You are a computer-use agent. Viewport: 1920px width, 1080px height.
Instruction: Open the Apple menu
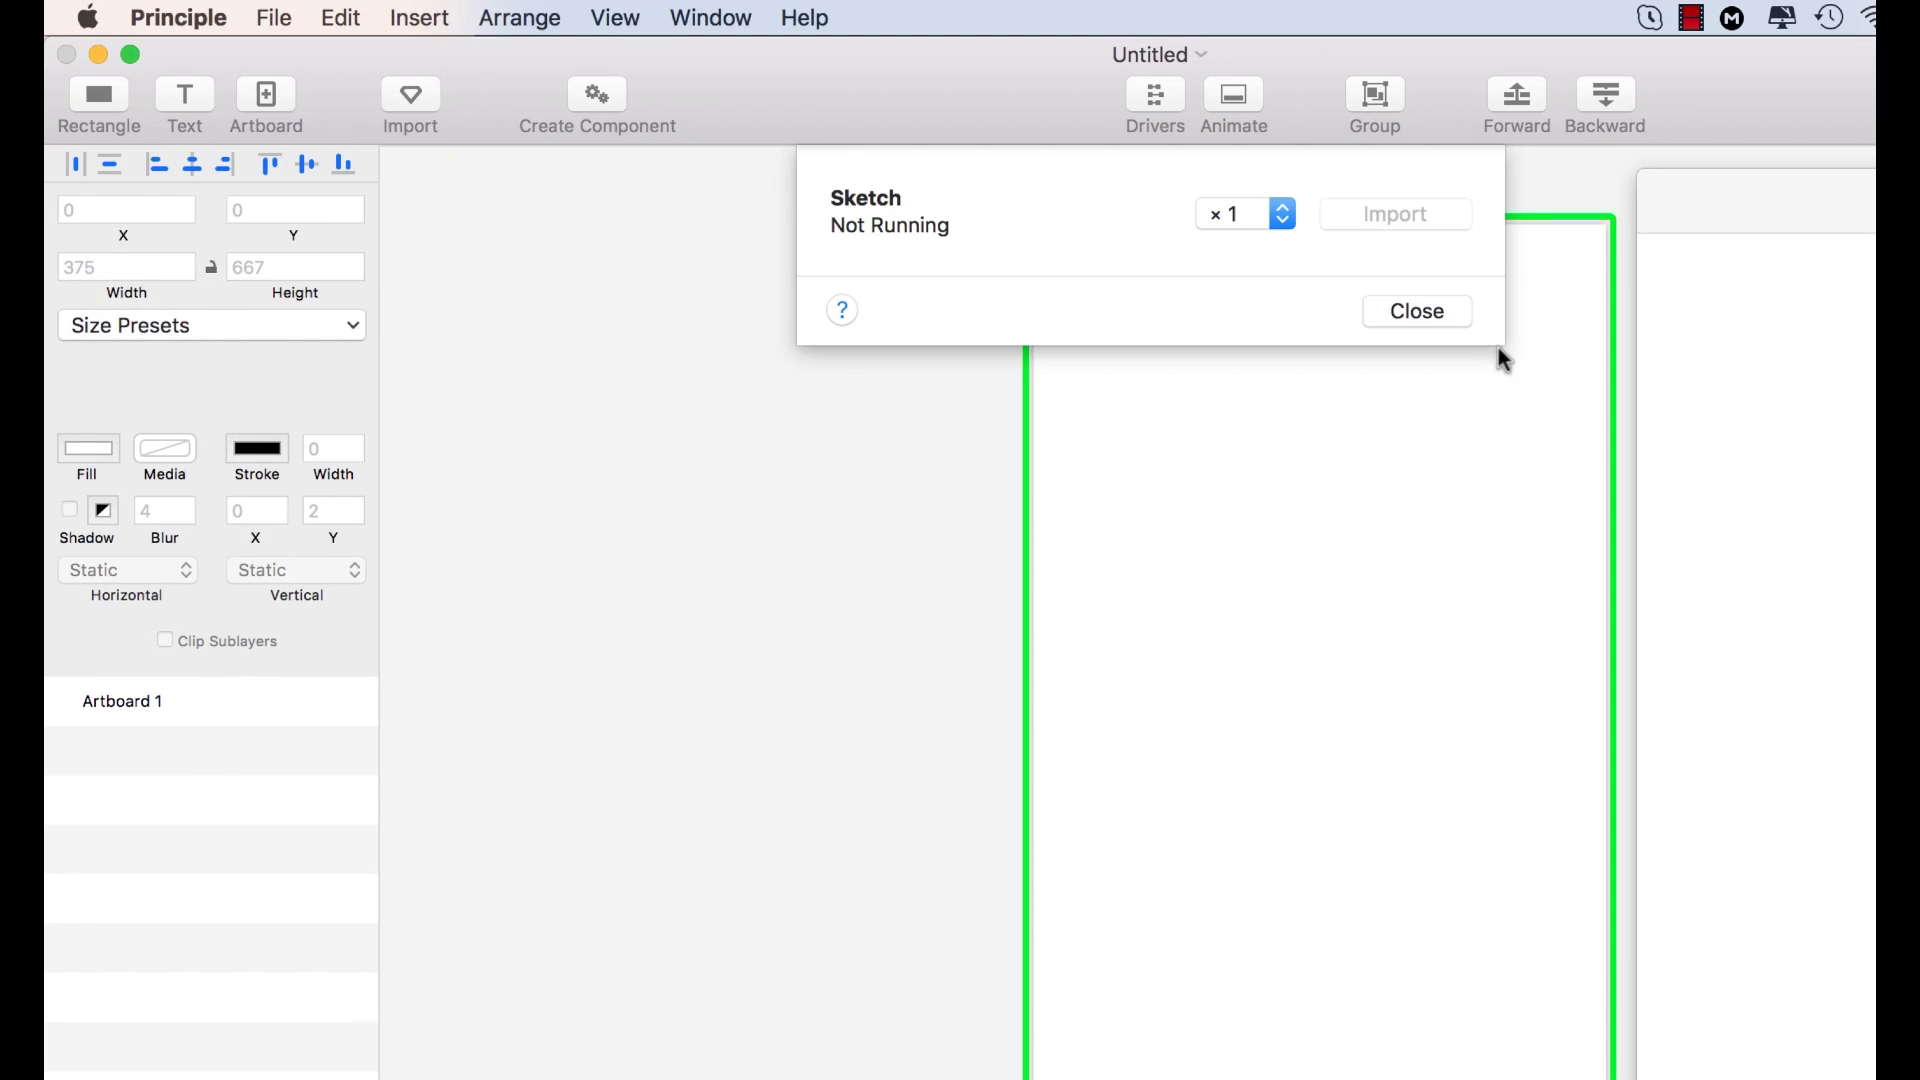tap(88, 17)
